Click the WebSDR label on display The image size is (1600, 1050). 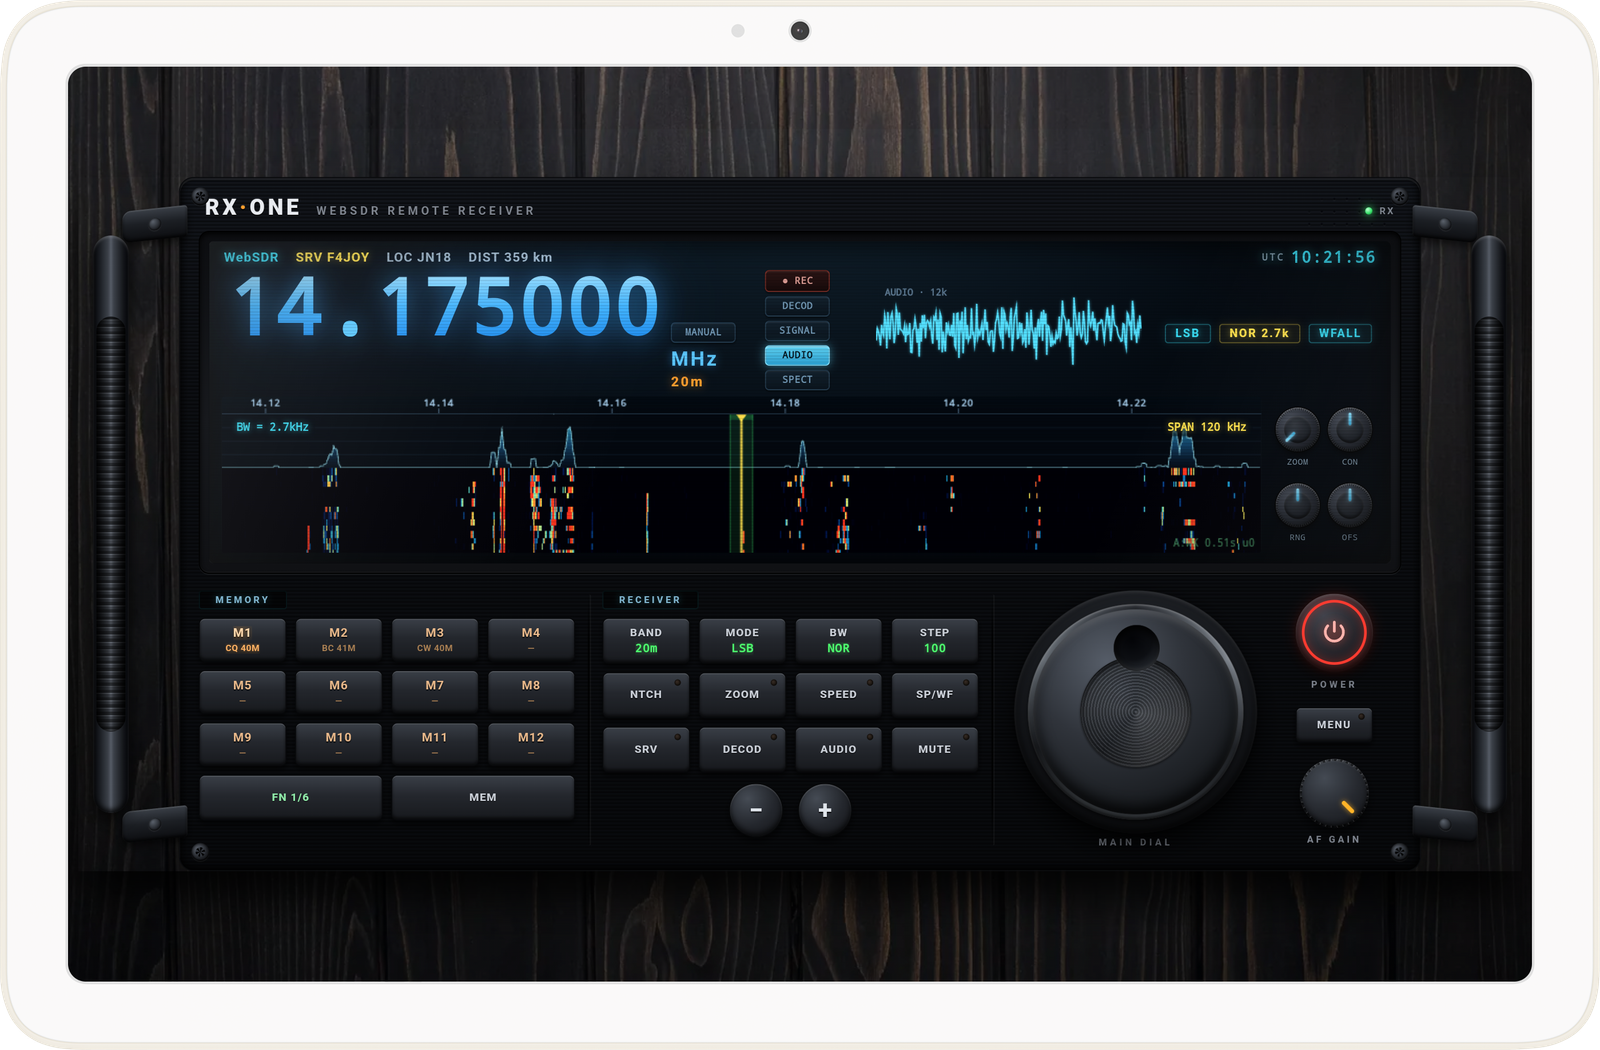[251, 257]
